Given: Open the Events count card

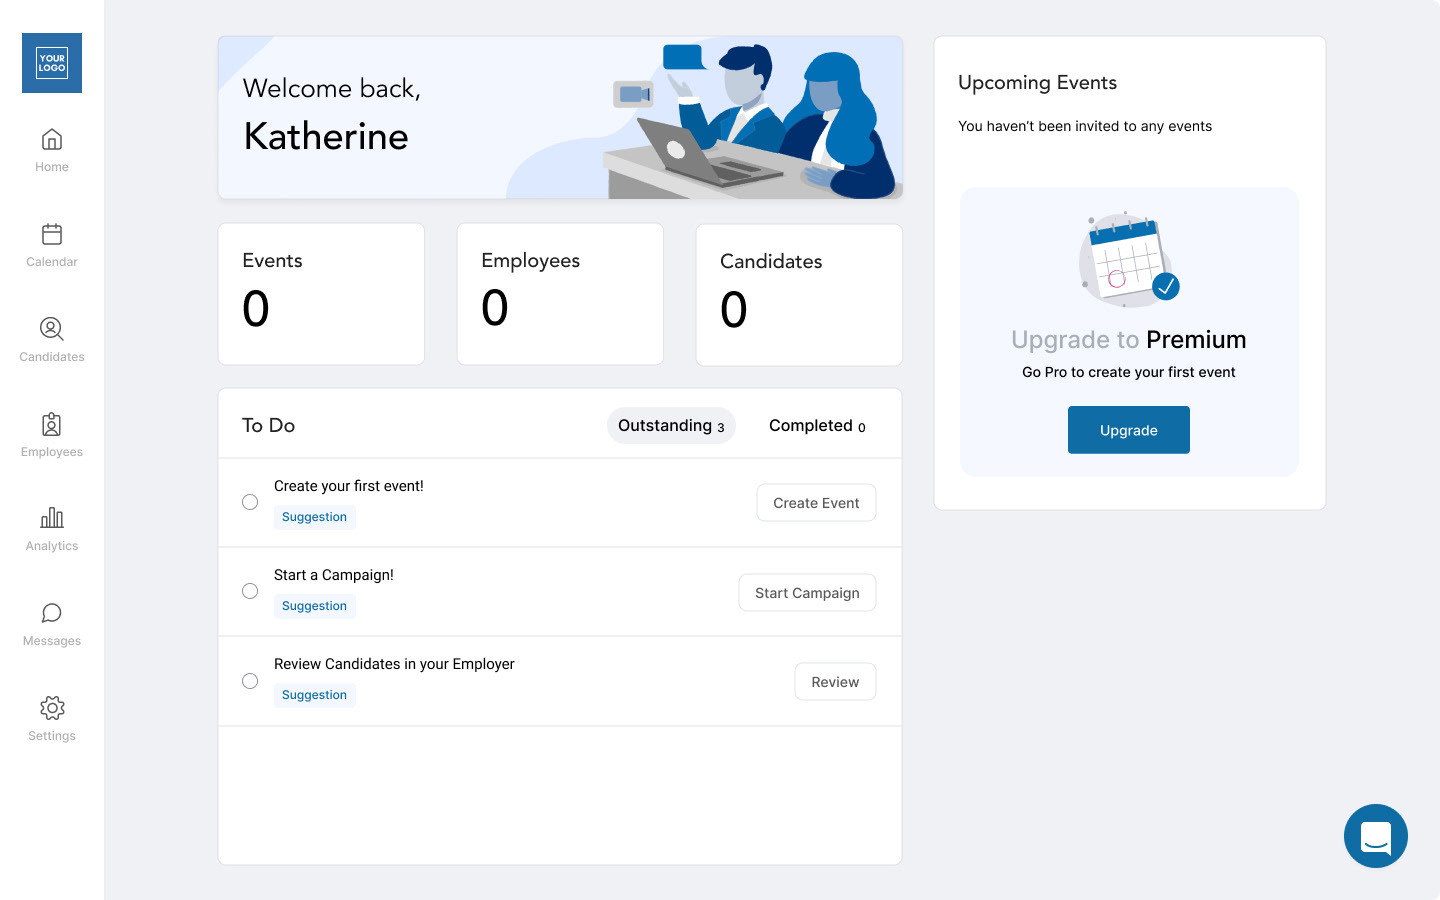Looking at the screenshot, I should (x=321, y=294).
